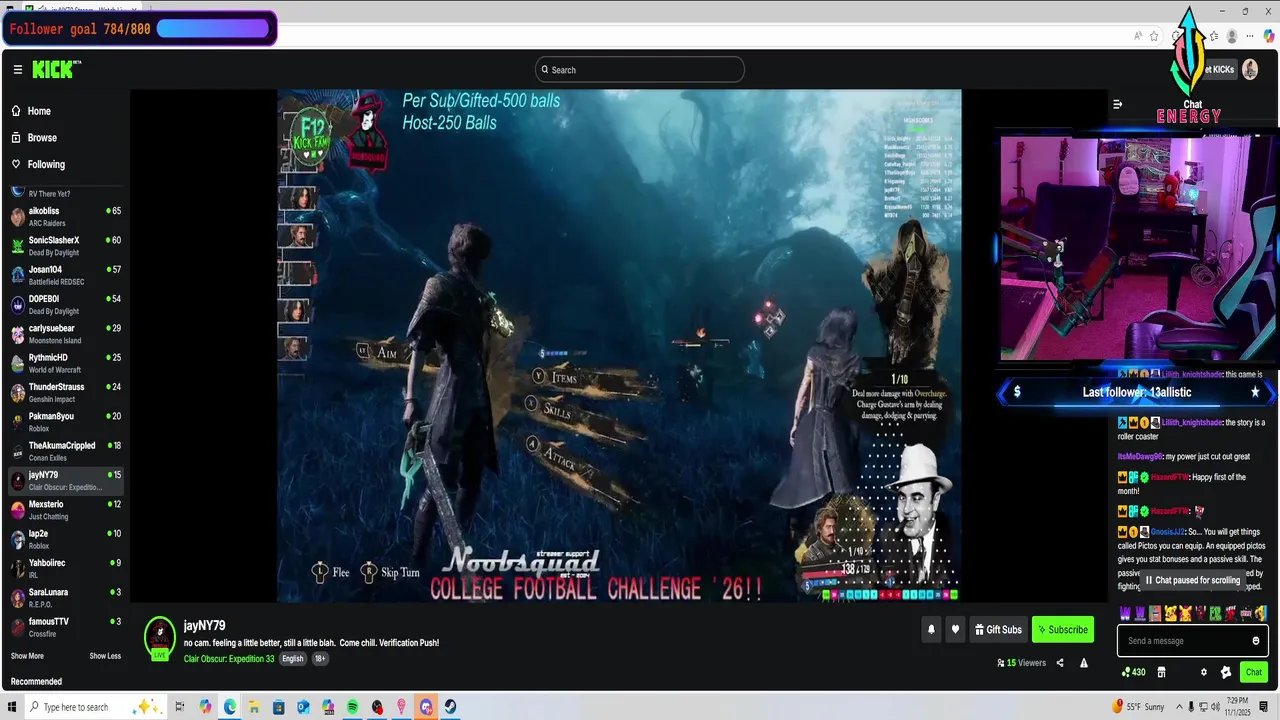Collapse chat panel arrow icon
Viewport: 1280px width, 720px height.
tap(1117, 104)
